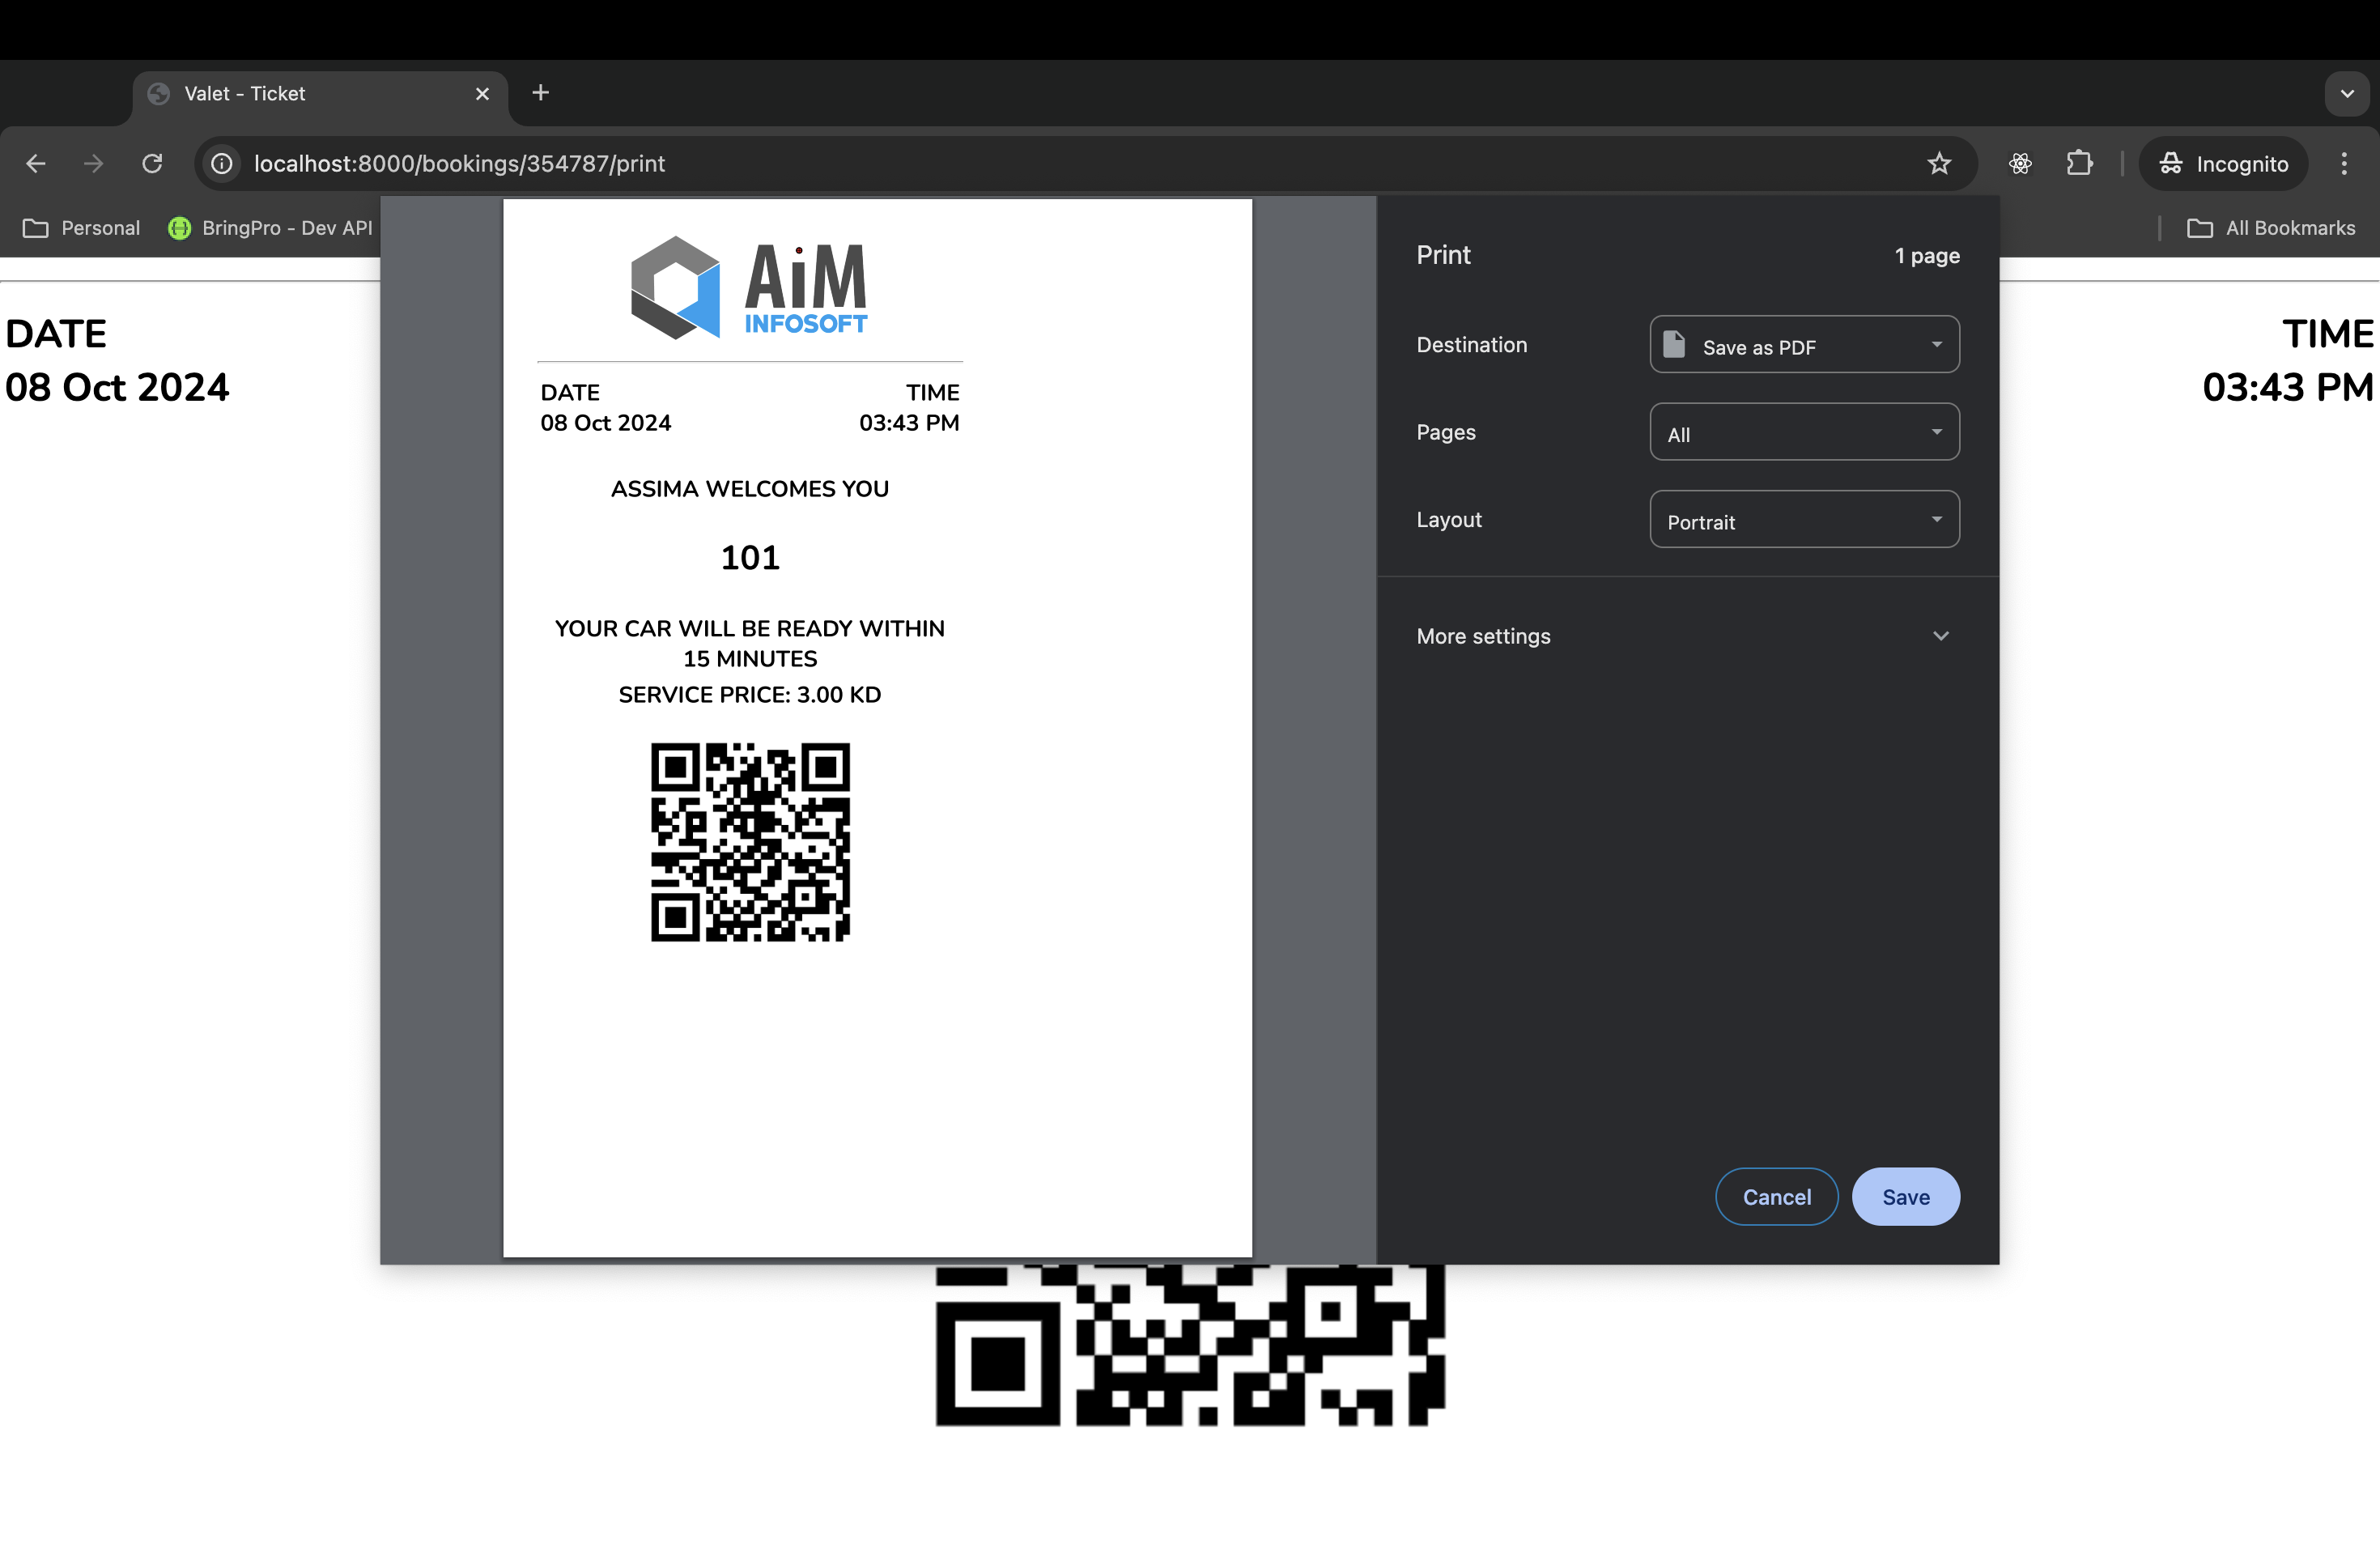
Task: Click the 'Layout' label in print panel
Action: tap(1449, 520)
